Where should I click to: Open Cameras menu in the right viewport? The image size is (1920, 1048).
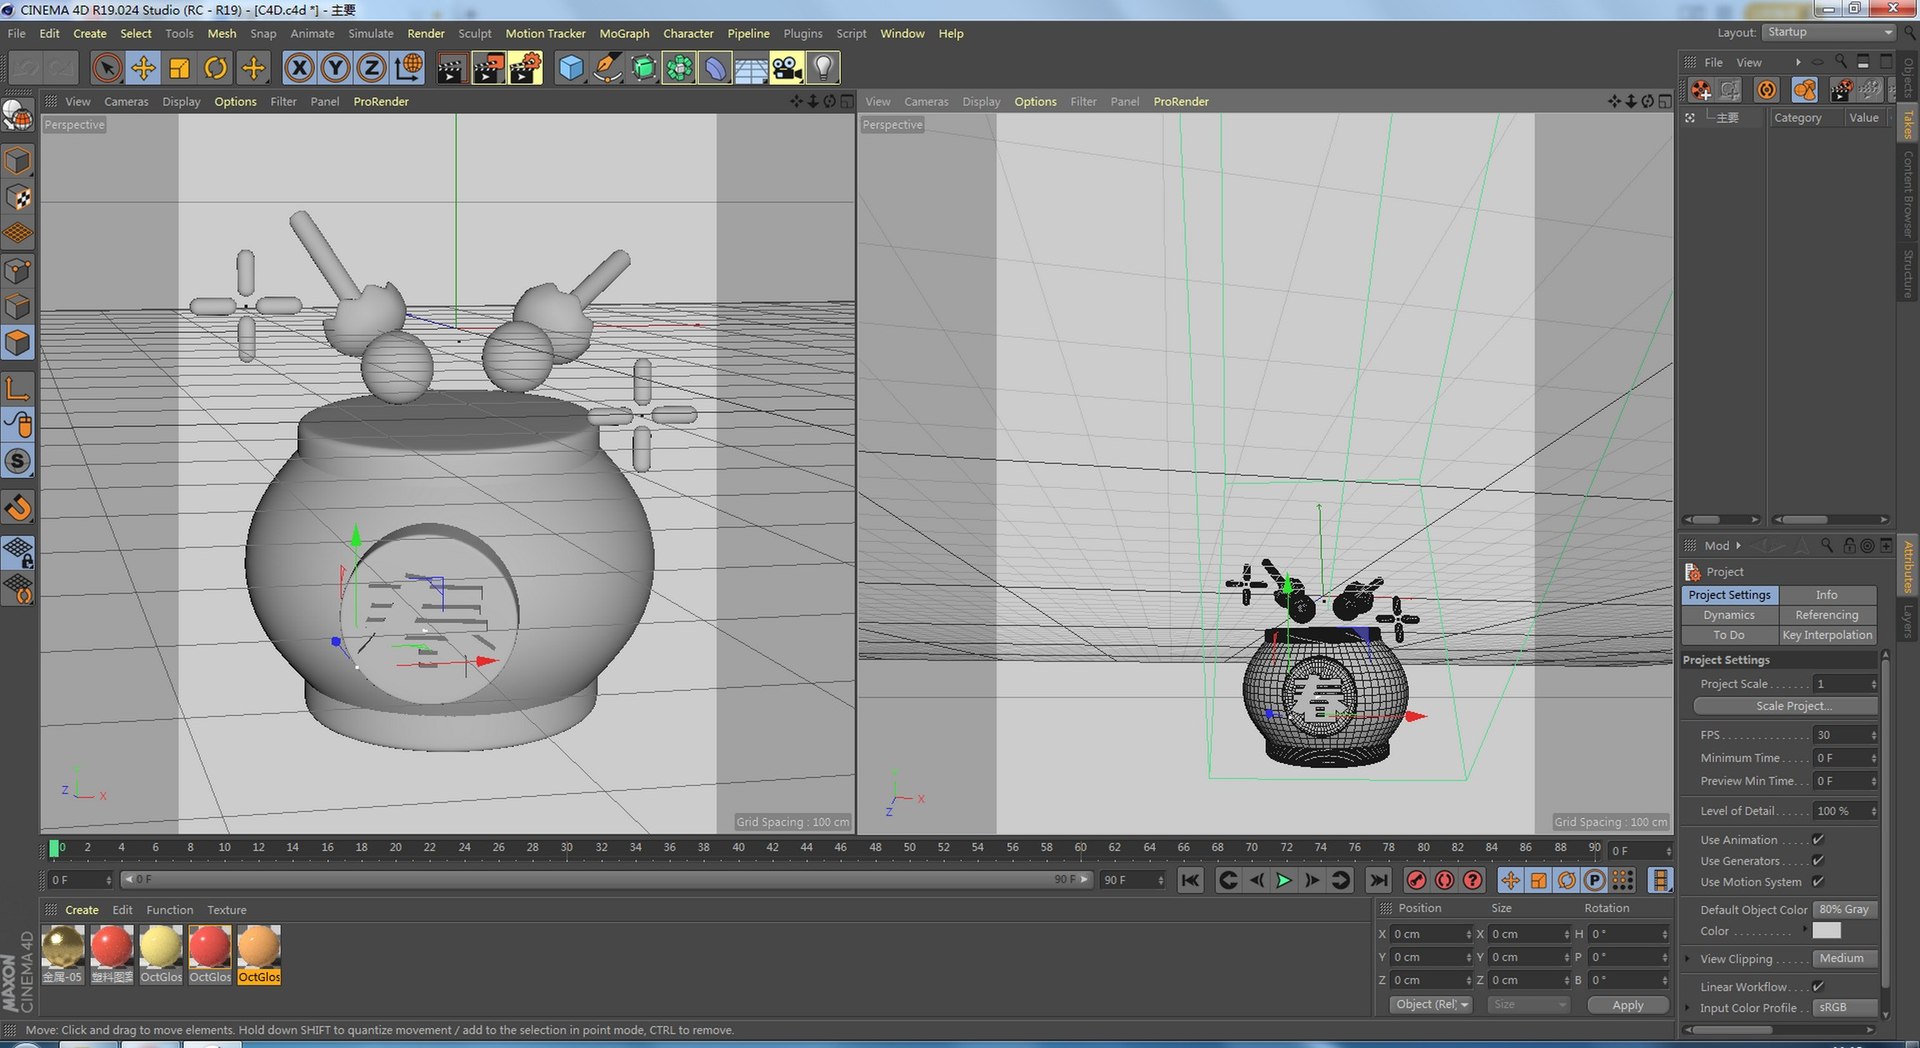(x=926, y=102)
